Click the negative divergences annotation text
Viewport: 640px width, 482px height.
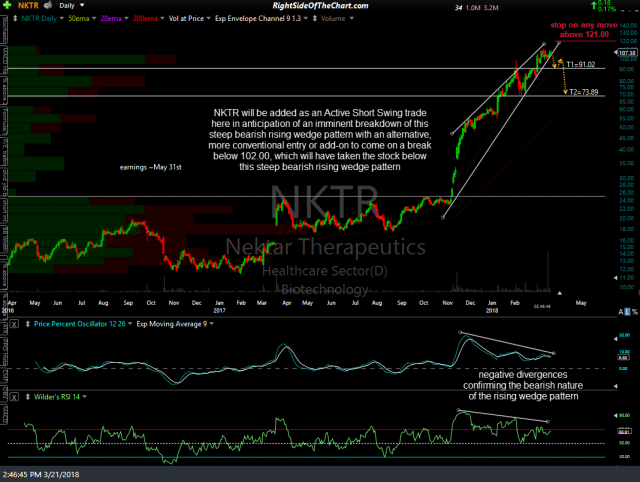[x=523, y=385]
